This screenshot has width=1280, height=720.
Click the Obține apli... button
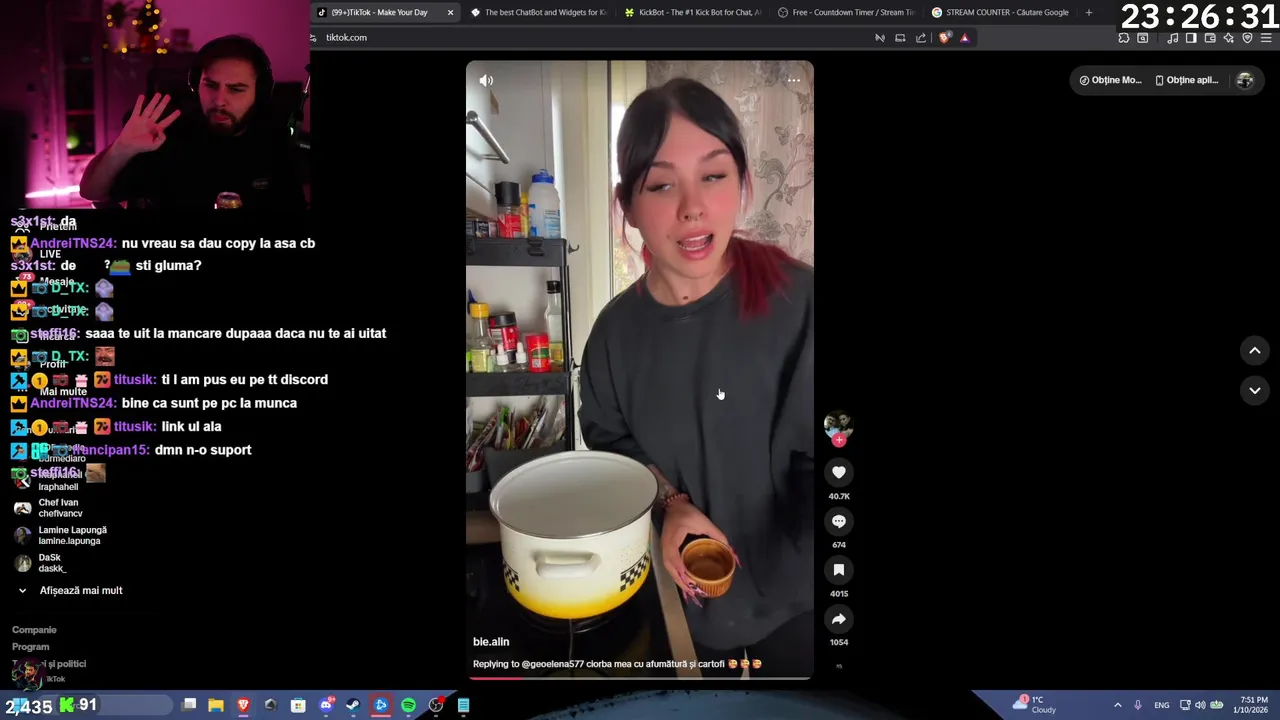click(x=1187, y=80)
